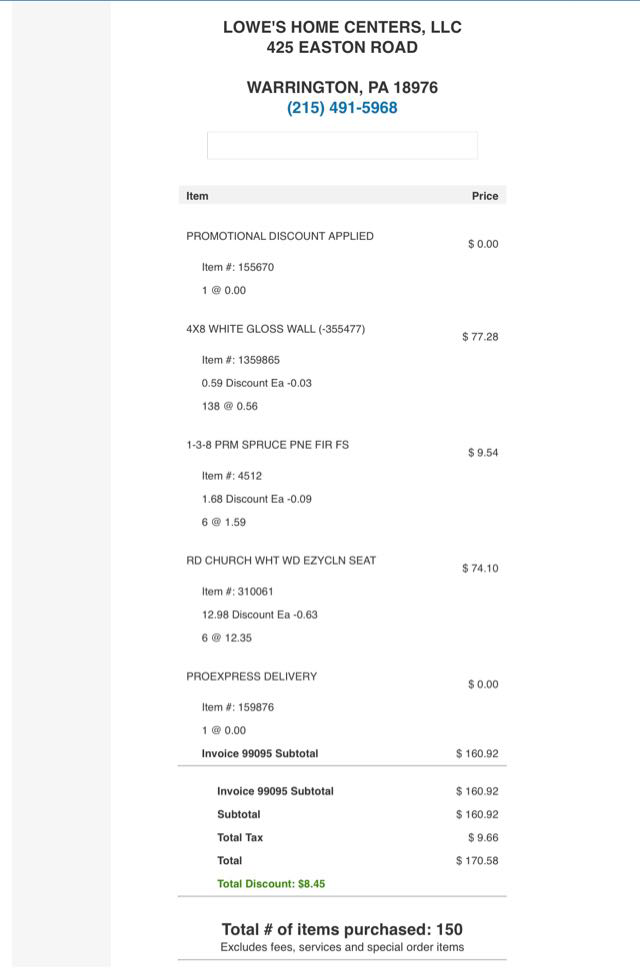Select the PROEXPRESS DELIVERY line

point(251,677)
